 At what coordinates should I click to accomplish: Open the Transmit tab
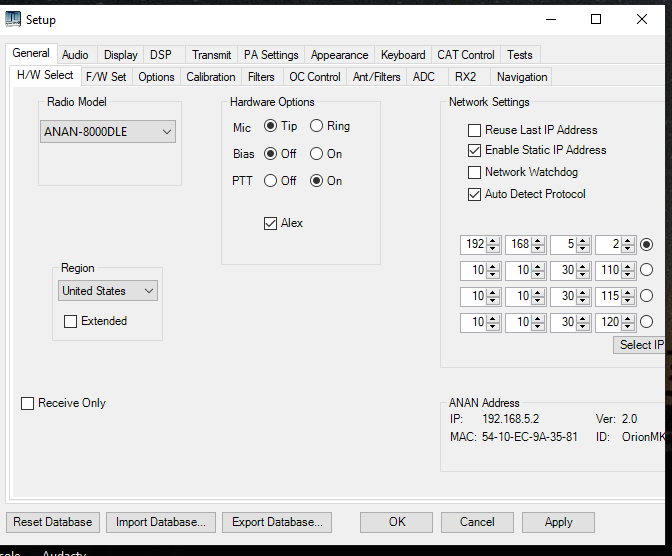pyautogui.click(x=211, y=55)
